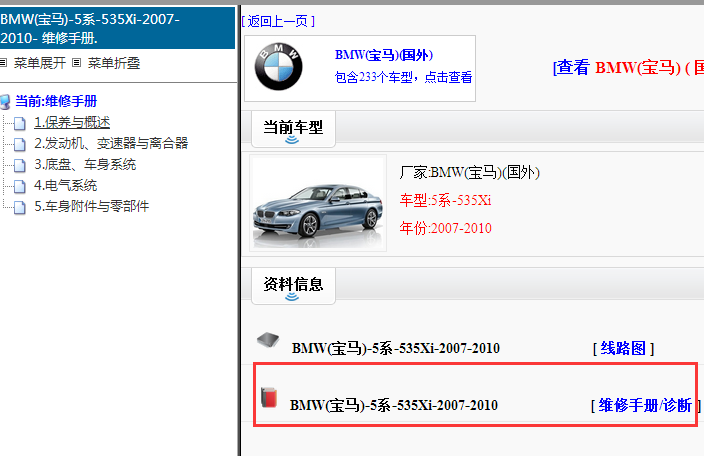Collapse all menus with 菜单折叠
Screen dimensions: 704x456
coord(114,63)
